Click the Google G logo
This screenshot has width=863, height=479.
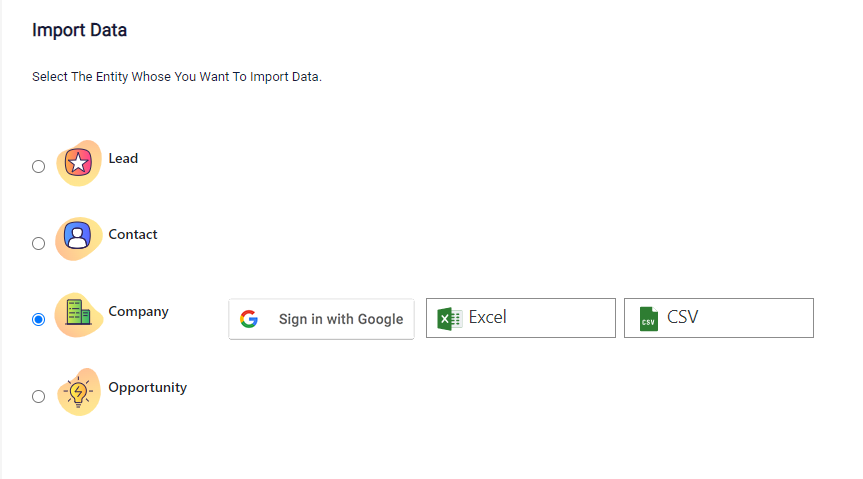249,319
